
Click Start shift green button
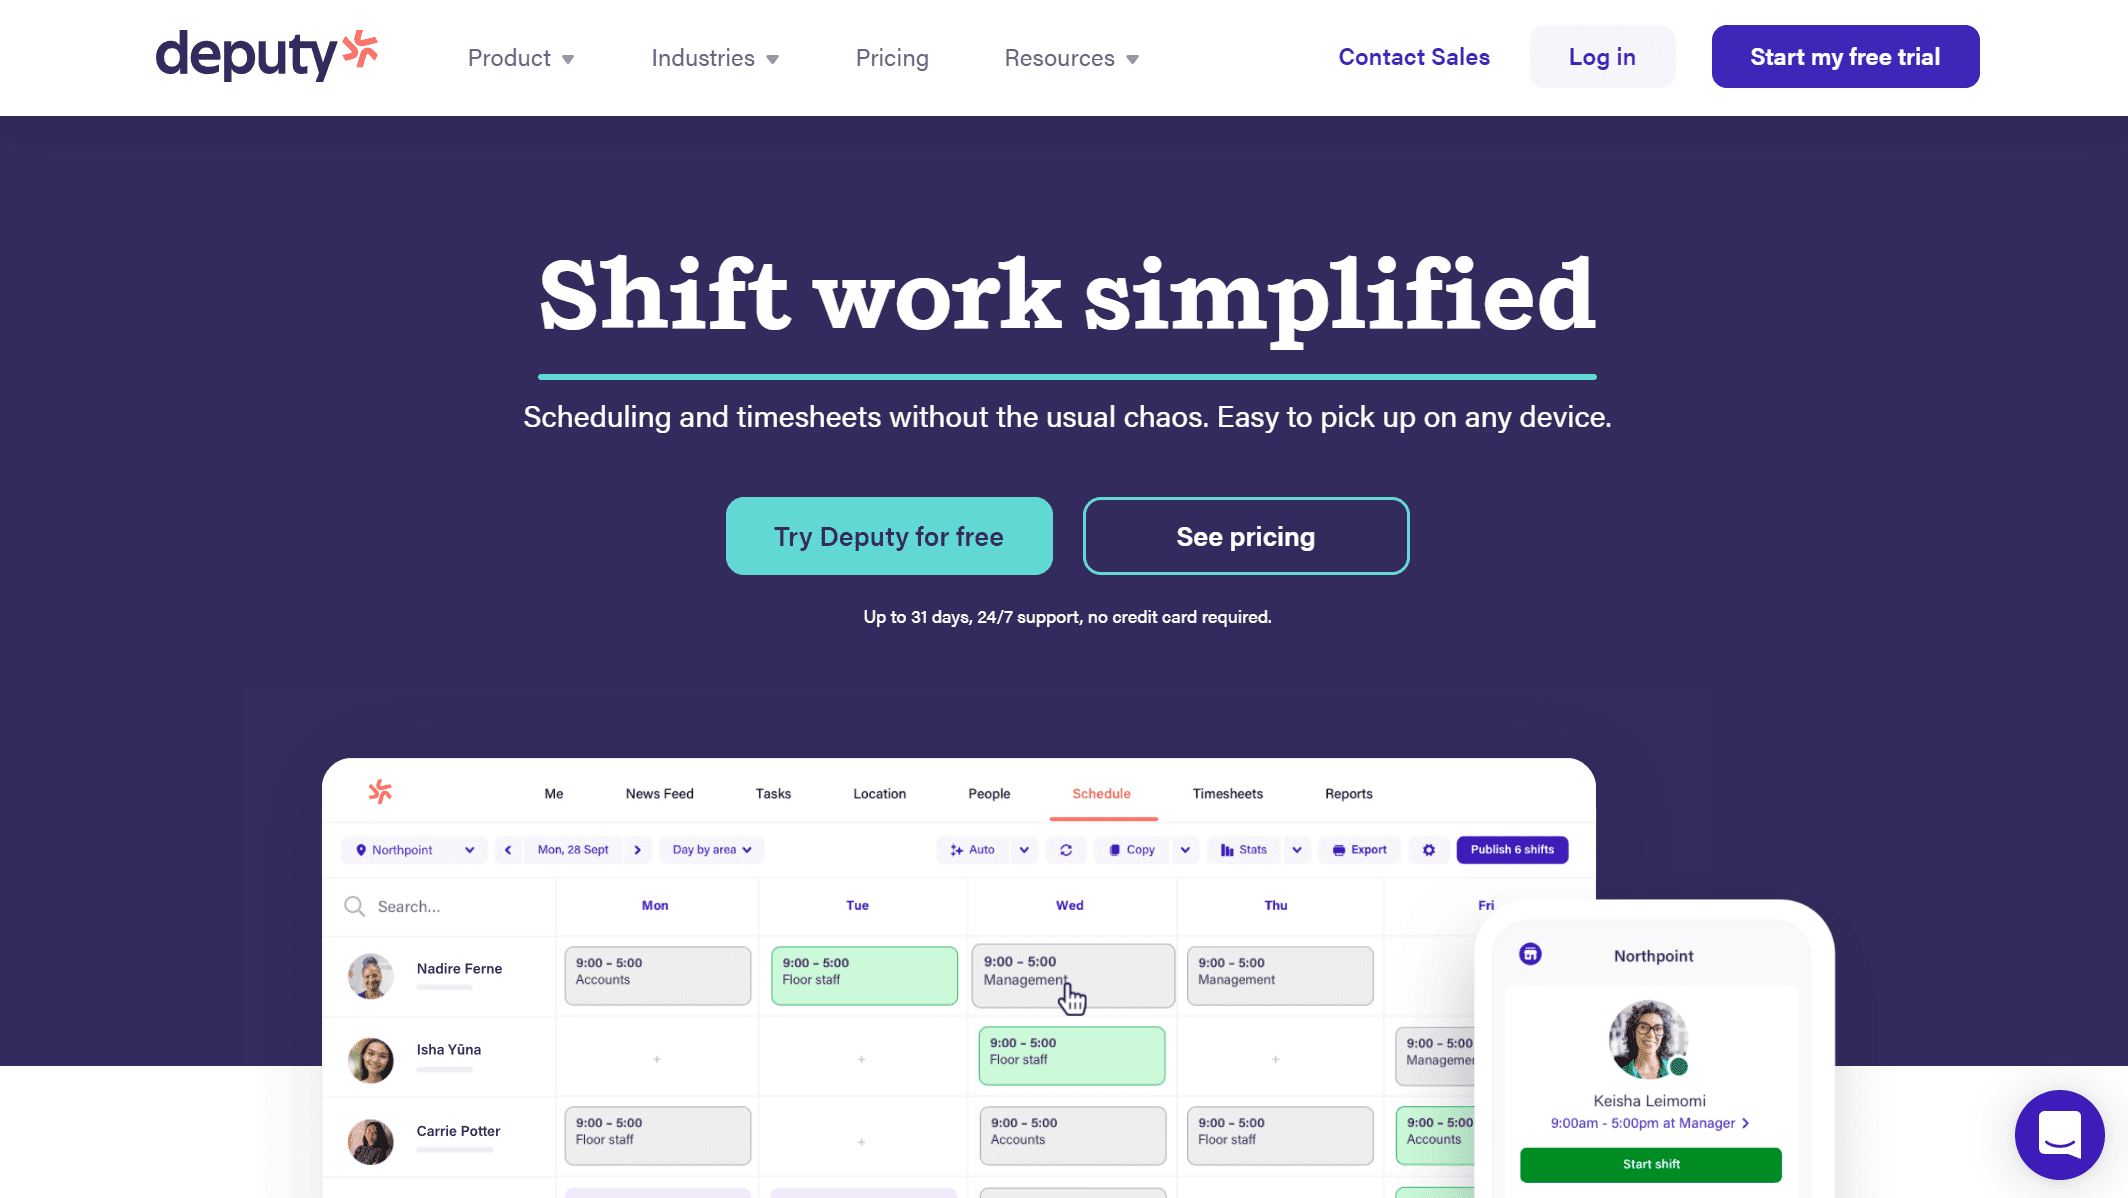click(x=1649, y=1164)
